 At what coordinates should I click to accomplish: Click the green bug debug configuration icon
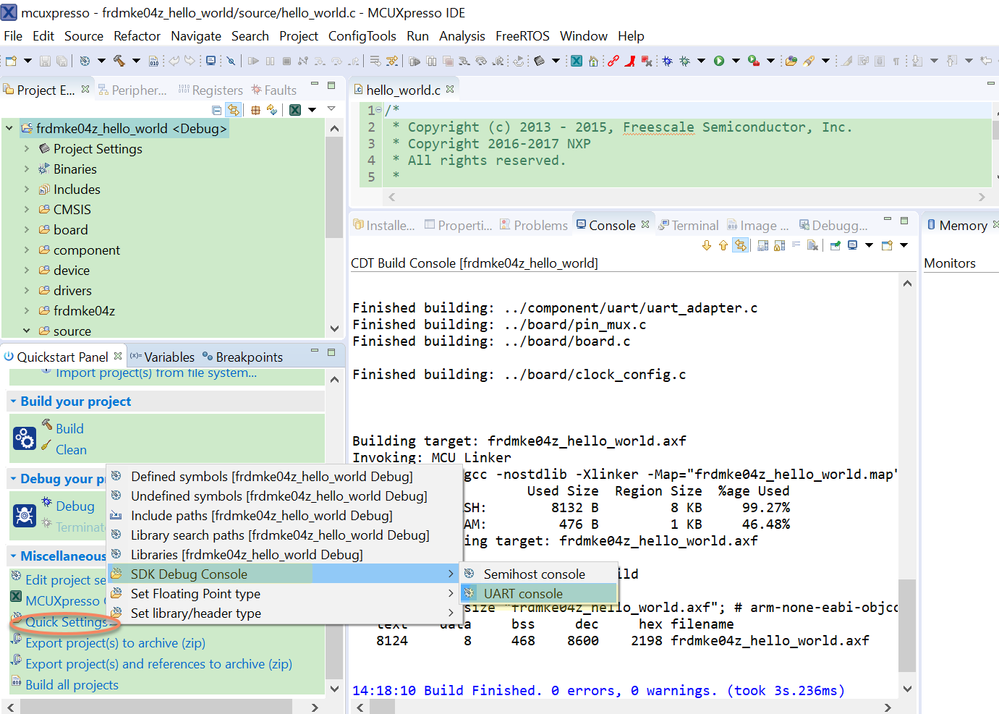(684, 61)
